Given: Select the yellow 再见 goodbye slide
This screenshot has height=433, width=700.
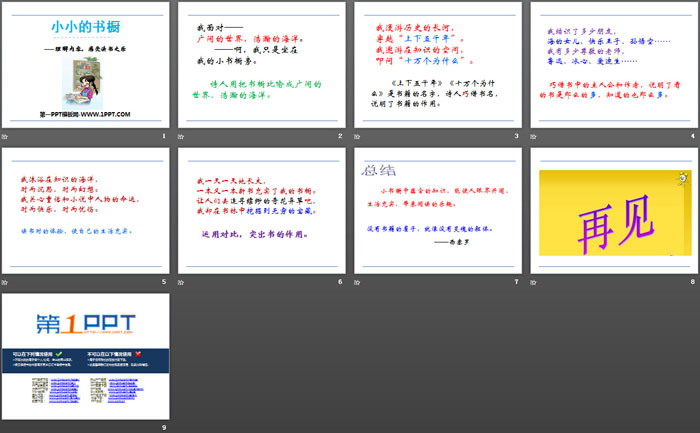Looking at the screenshot, I should click(612, 211).
